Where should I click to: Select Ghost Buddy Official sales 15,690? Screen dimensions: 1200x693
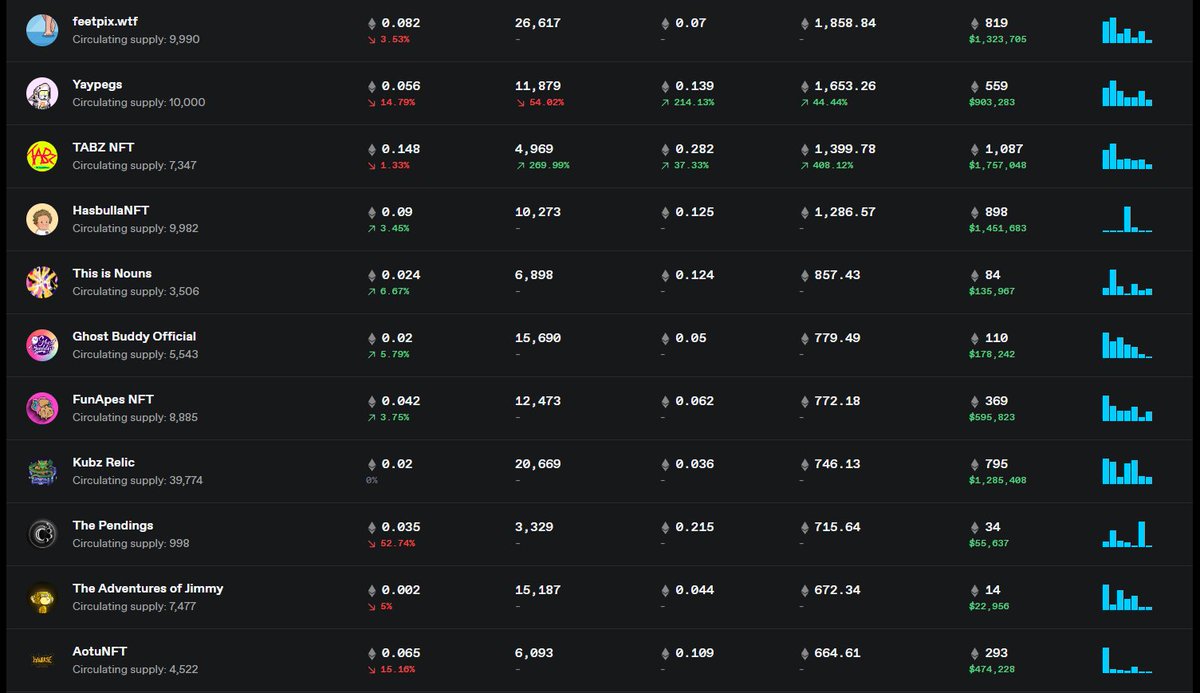click(x=539, y=338)
